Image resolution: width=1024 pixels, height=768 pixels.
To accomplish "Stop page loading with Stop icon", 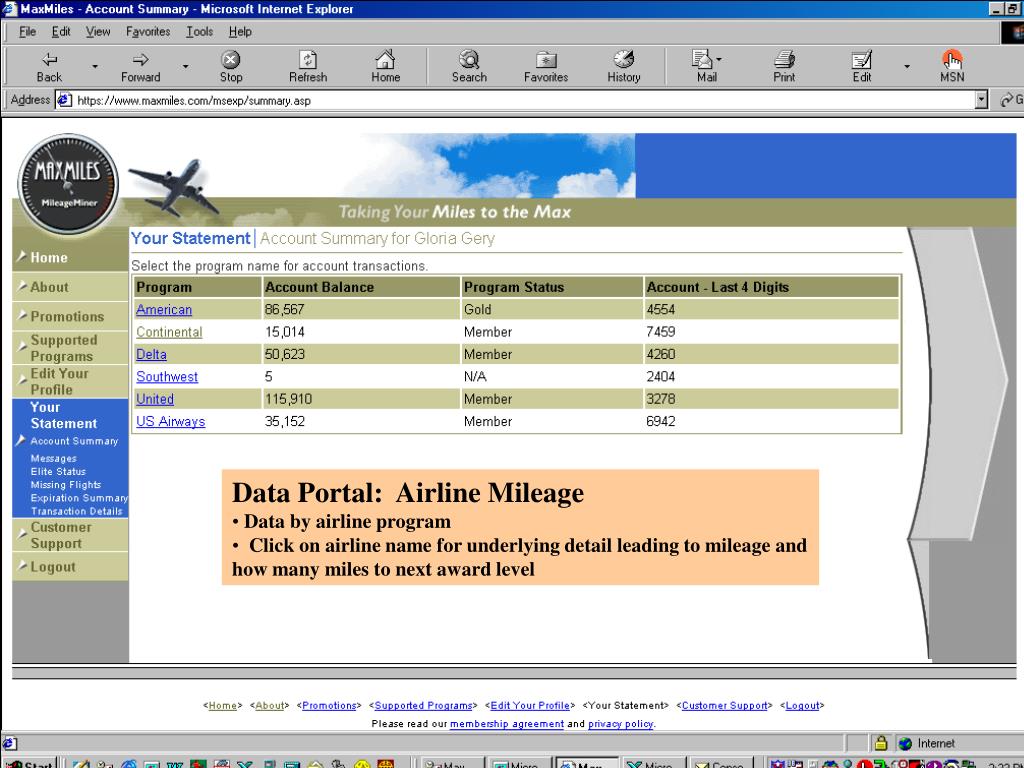I will pyautogui.click(x=231, y=67).
